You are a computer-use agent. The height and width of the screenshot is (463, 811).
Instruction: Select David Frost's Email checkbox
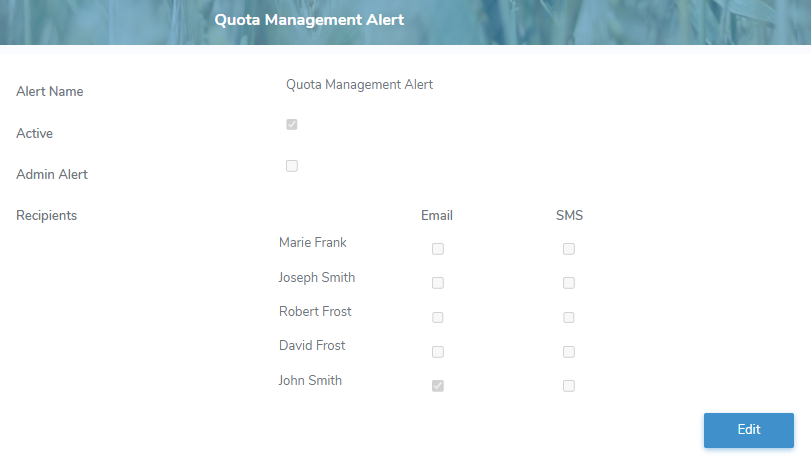pyautogui.click(x=437, y=352)
